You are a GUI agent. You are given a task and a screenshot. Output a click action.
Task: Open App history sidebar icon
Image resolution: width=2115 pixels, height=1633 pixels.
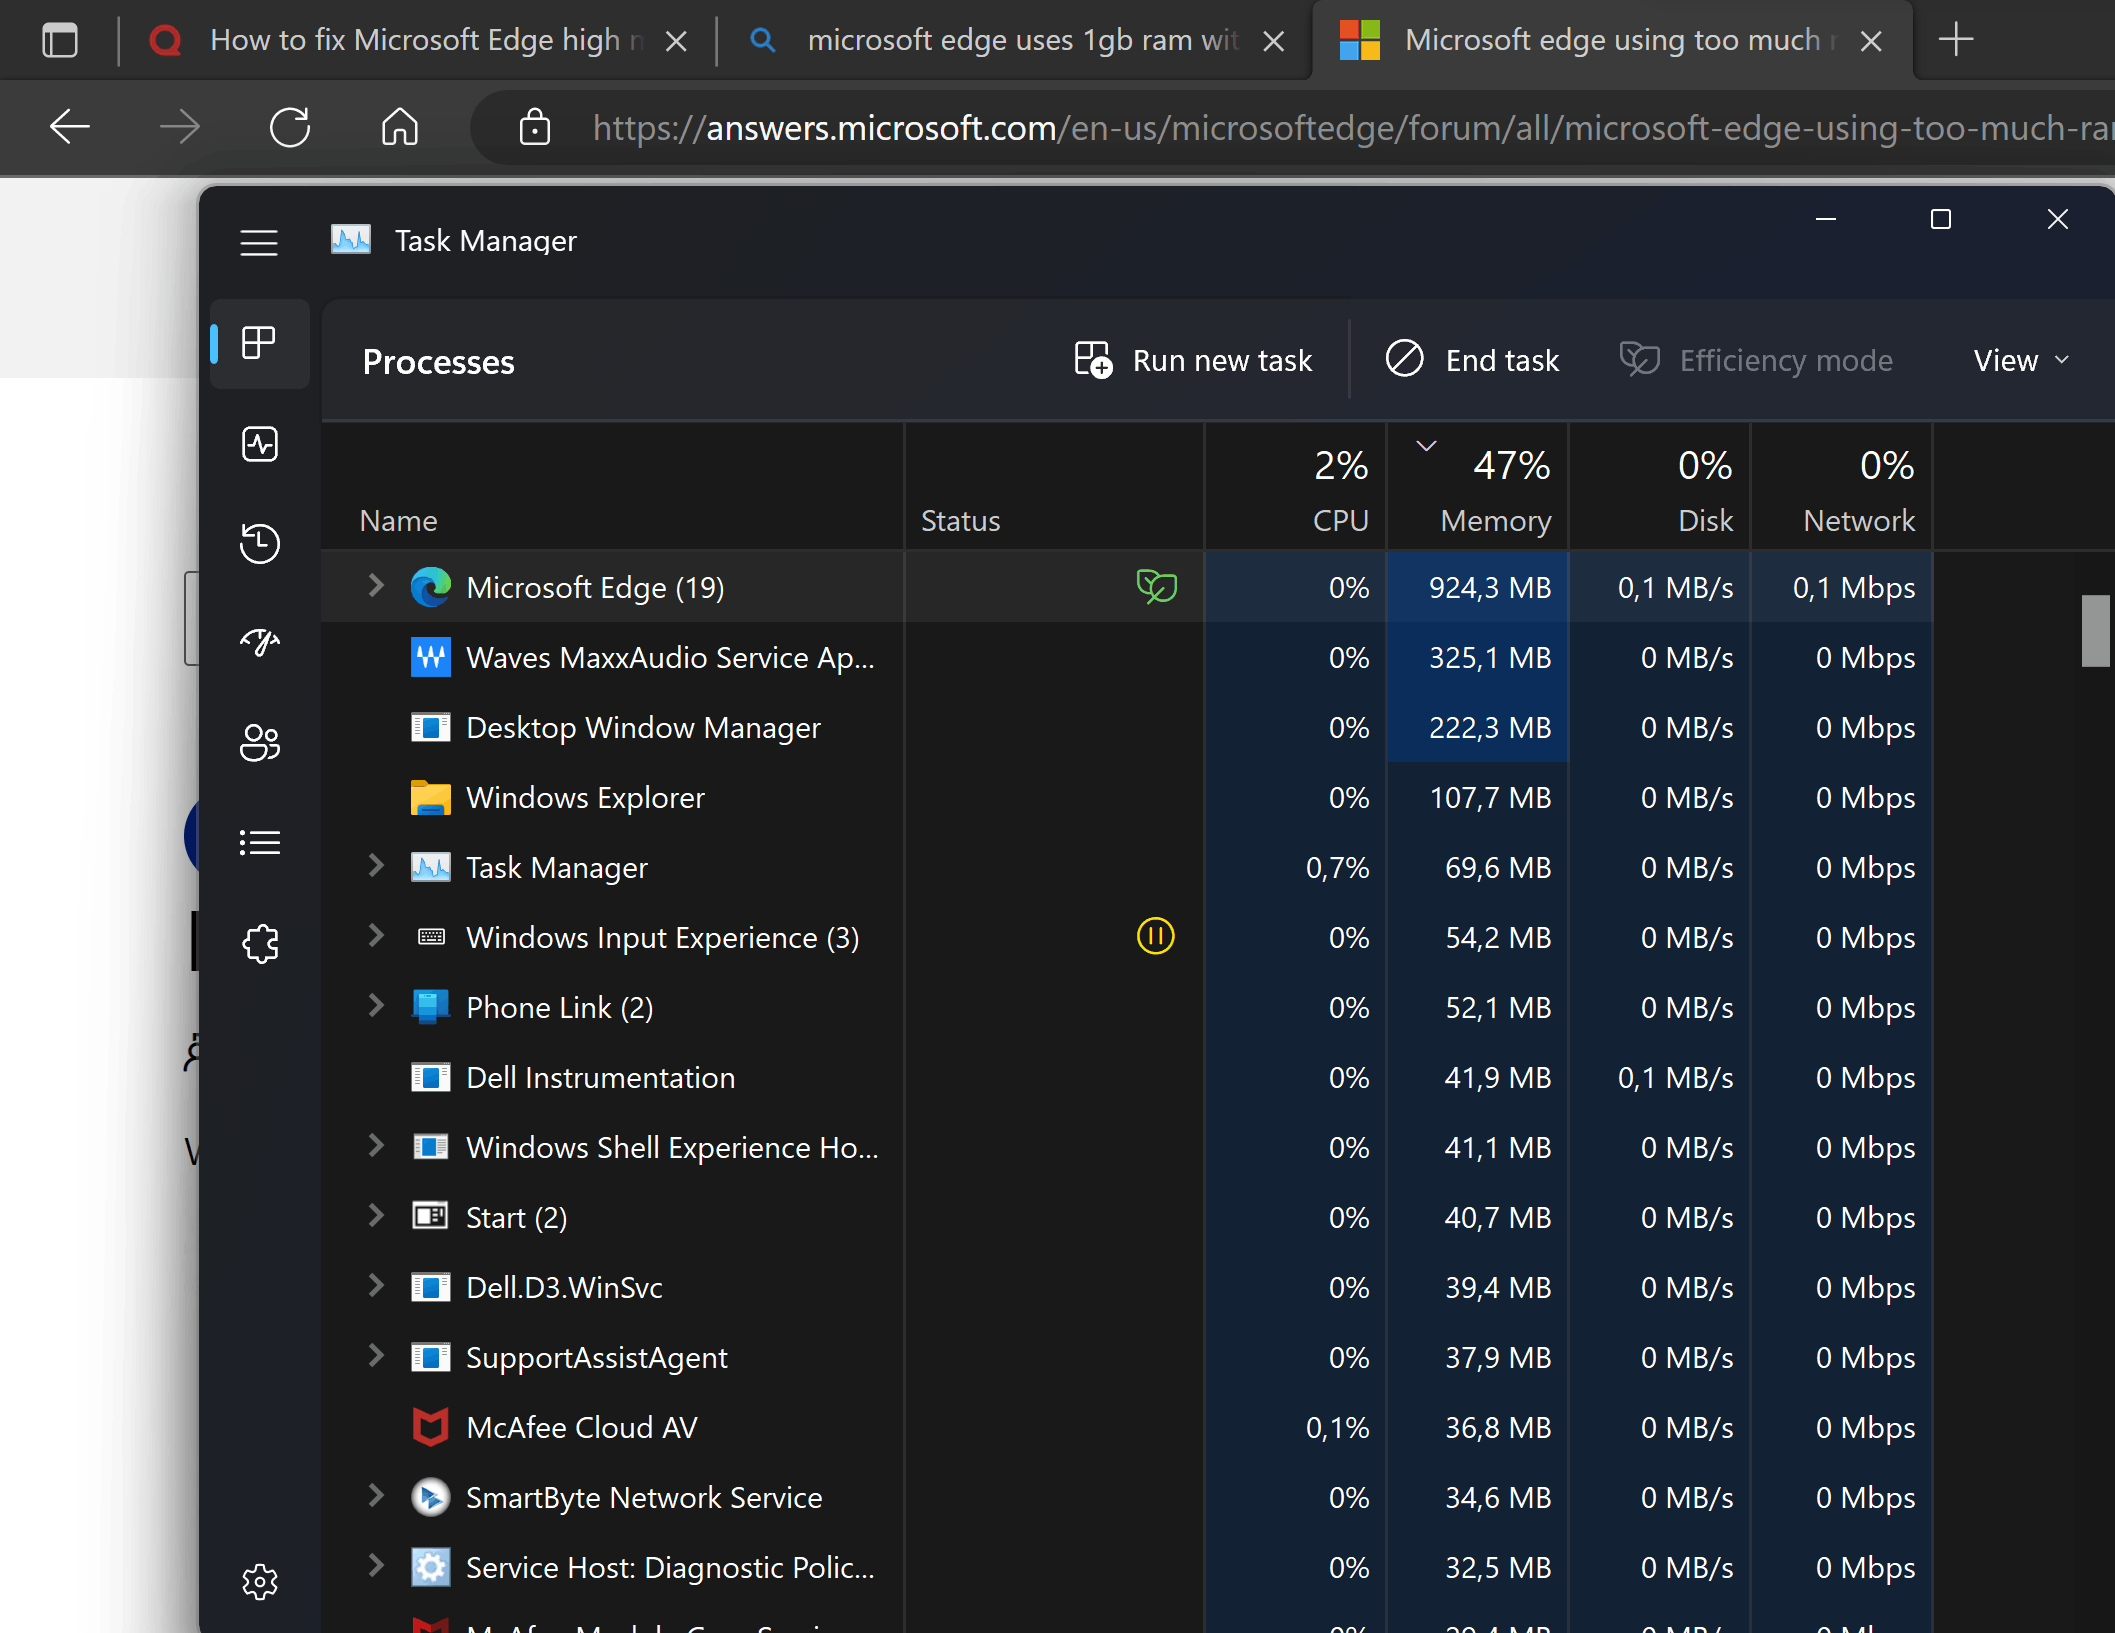click(260, 543)
